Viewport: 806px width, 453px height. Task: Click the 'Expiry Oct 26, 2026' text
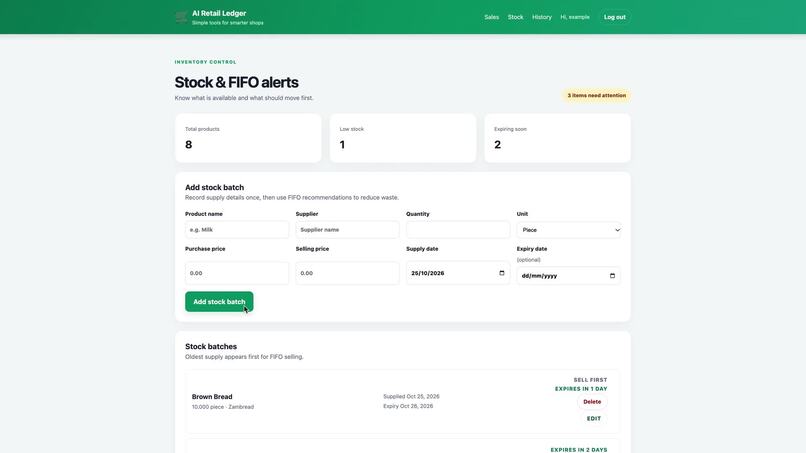[408, 406]
